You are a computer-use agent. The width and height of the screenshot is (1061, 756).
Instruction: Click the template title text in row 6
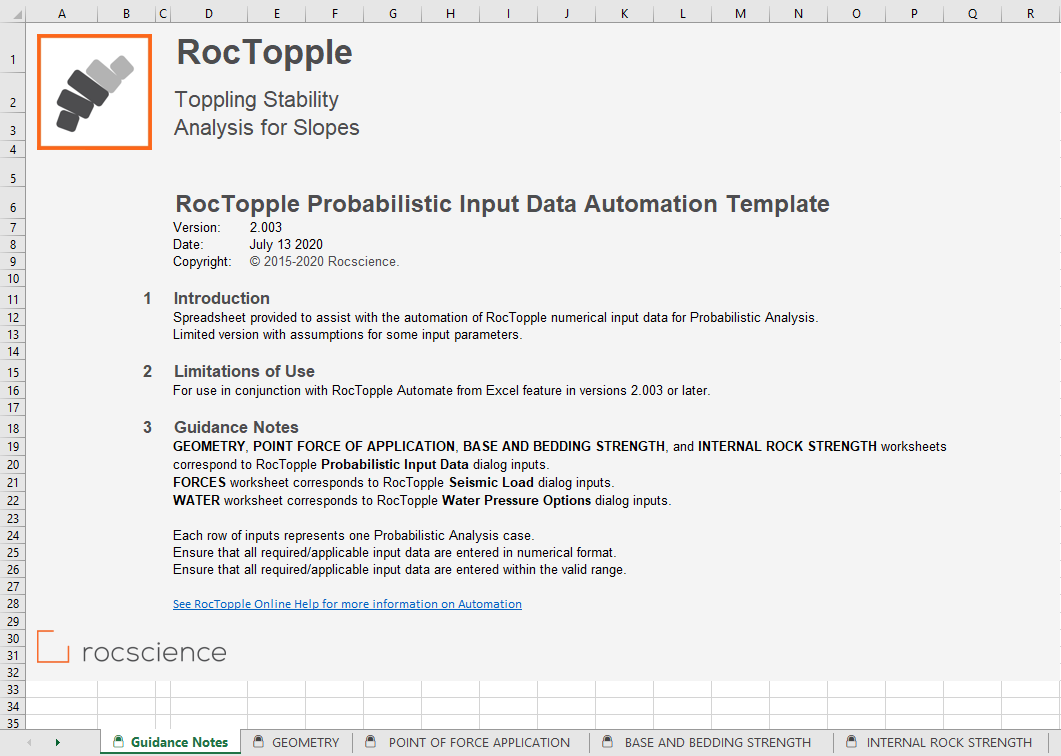coord(502,204)
